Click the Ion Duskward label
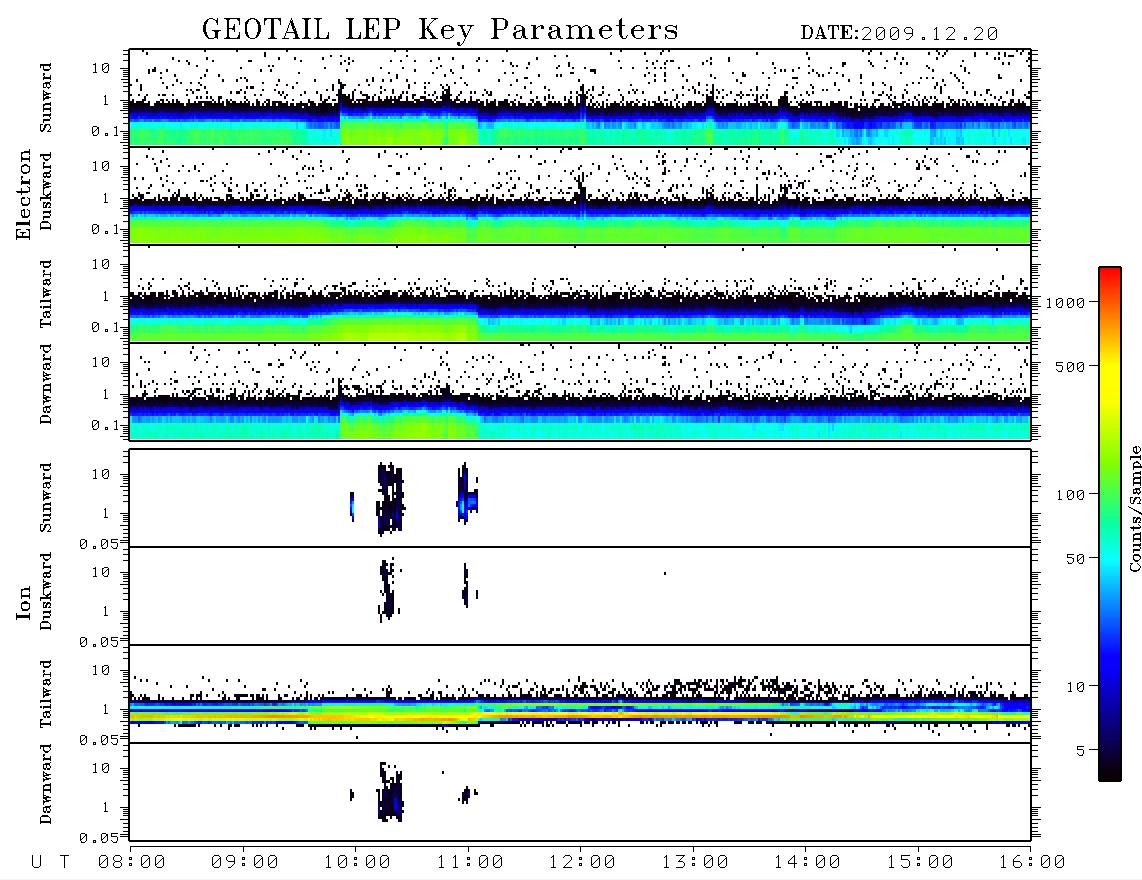The image size is (1142, 880). (x=47, y=592)
